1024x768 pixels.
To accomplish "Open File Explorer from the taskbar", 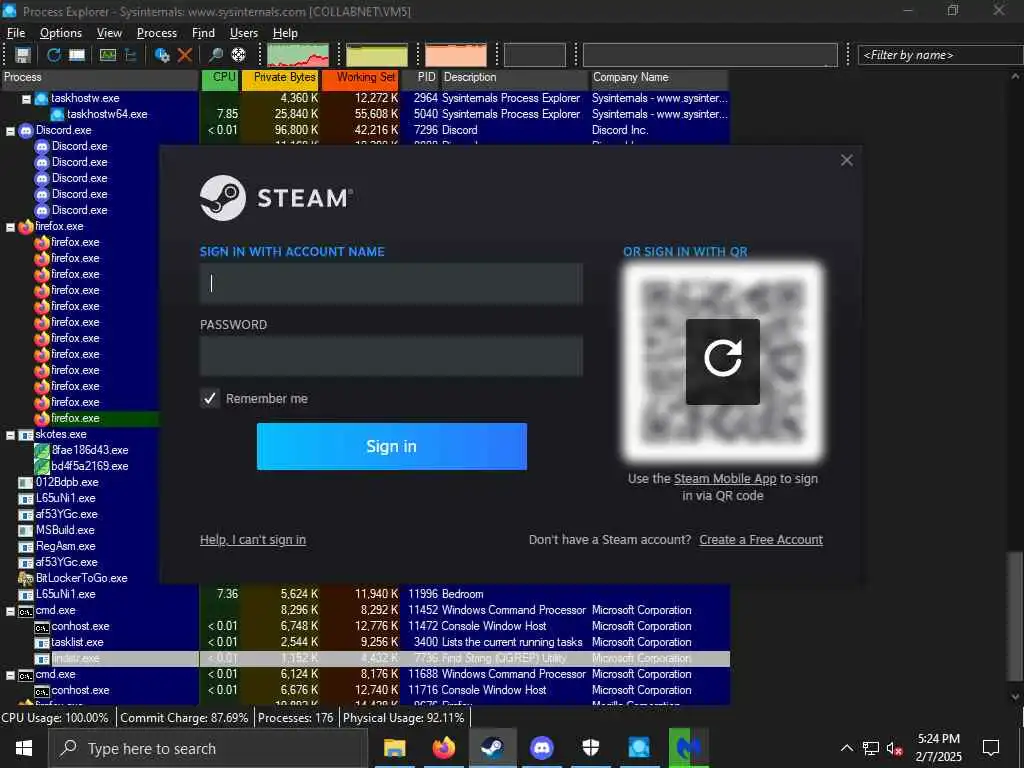I will tap(394, 748).
